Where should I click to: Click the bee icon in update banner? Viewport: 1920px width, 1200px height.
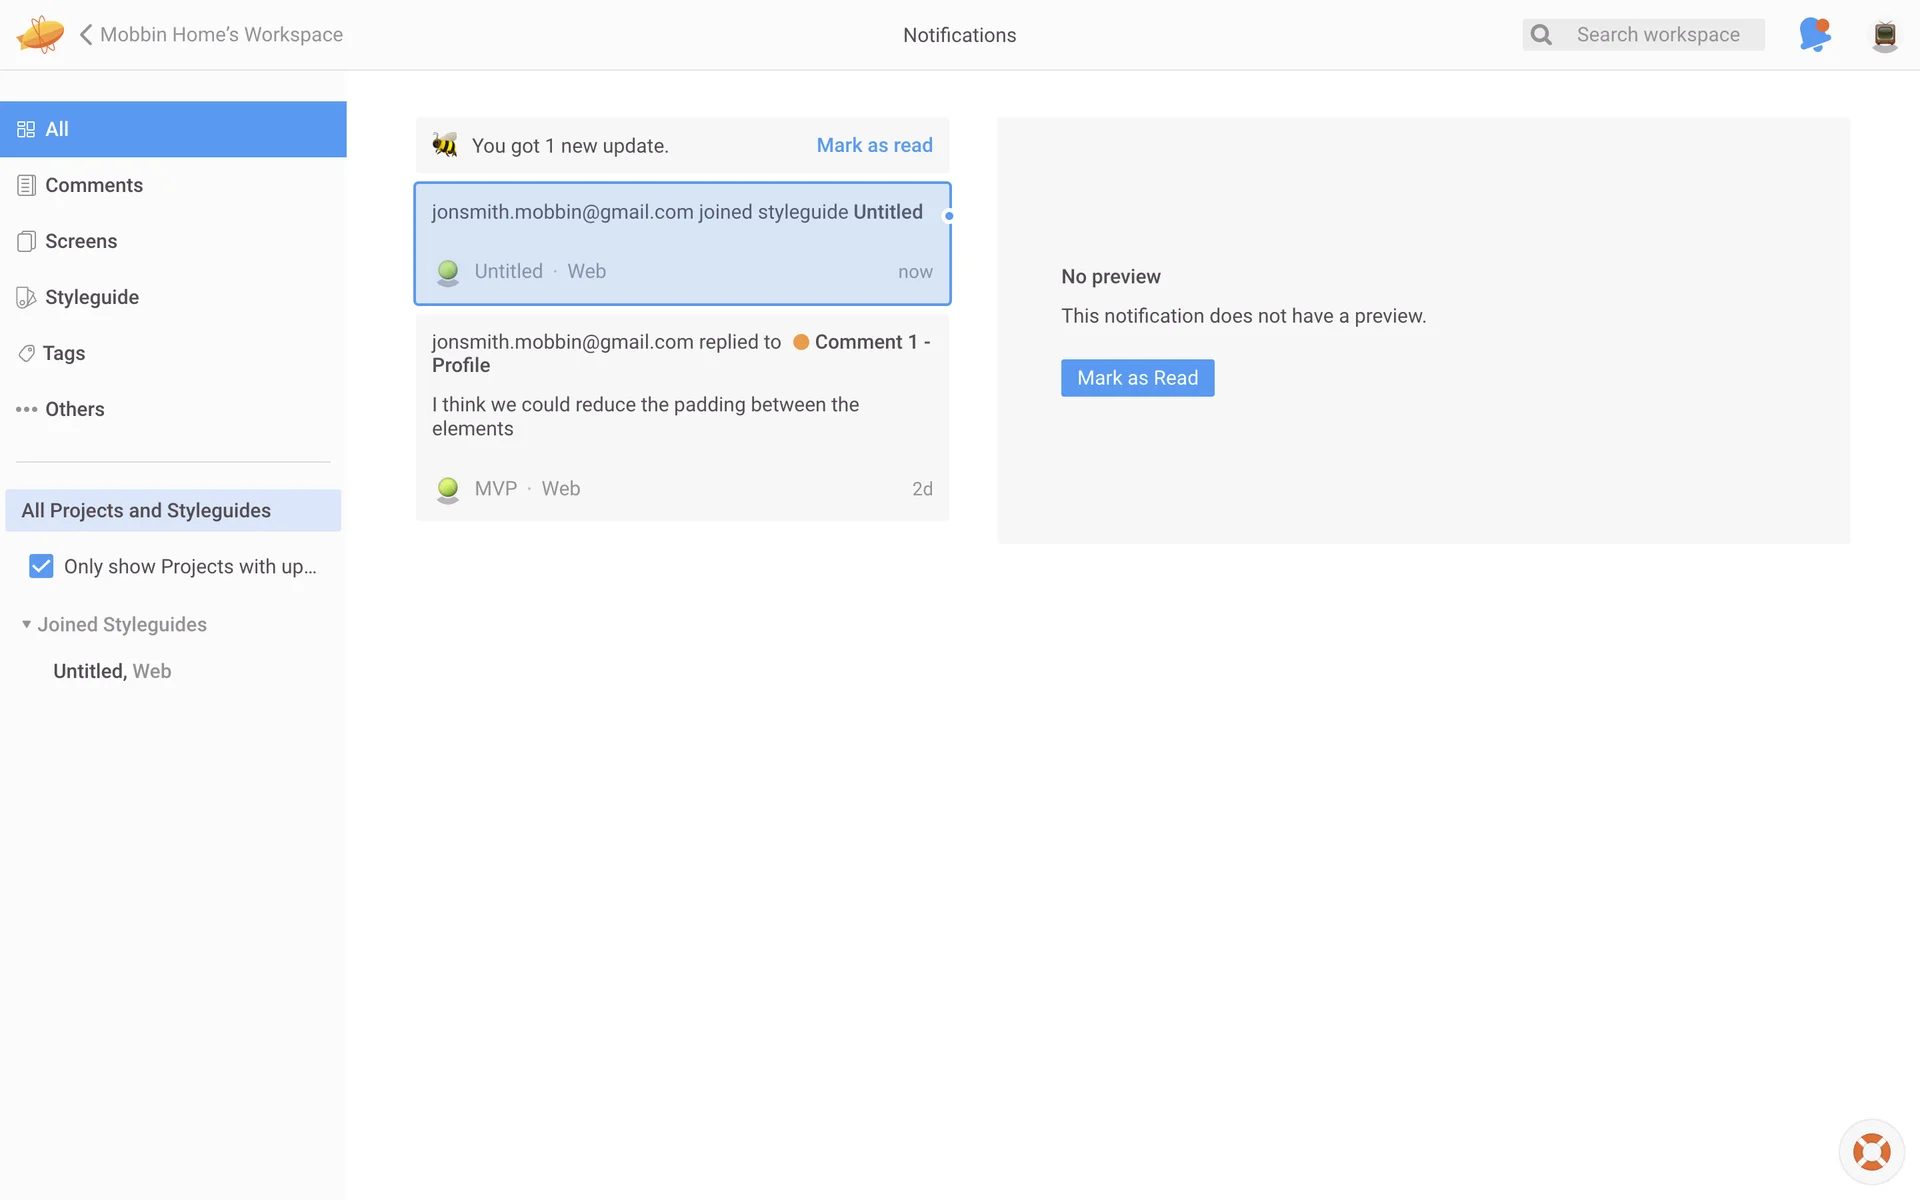(445, 145)
